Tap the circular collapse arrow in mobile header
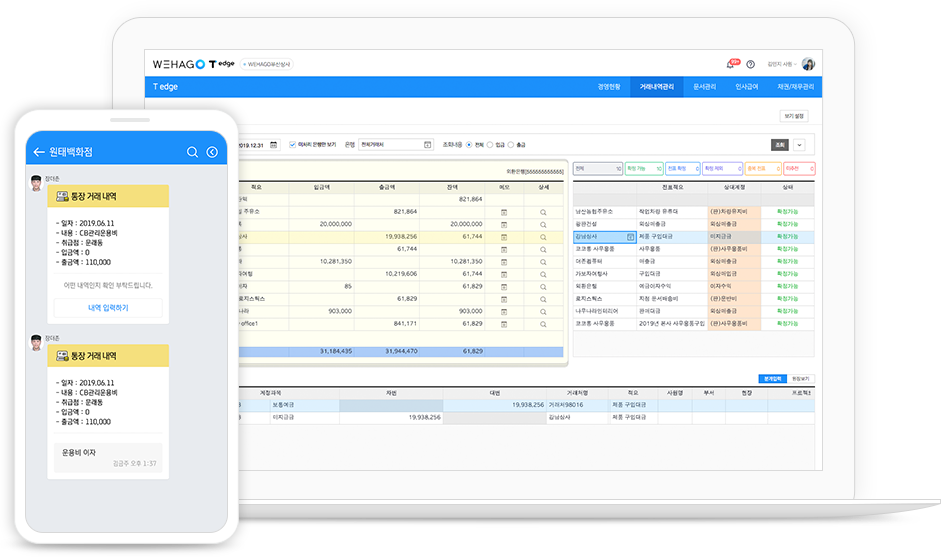The image size is (941, 557). tap(212, 152)
